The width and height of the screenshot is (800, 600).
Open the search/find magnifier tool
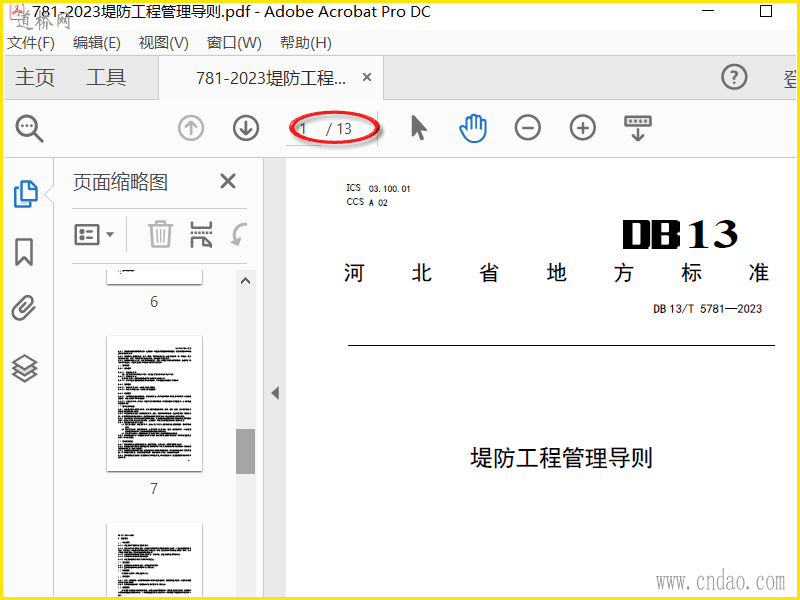click(30, 128)
